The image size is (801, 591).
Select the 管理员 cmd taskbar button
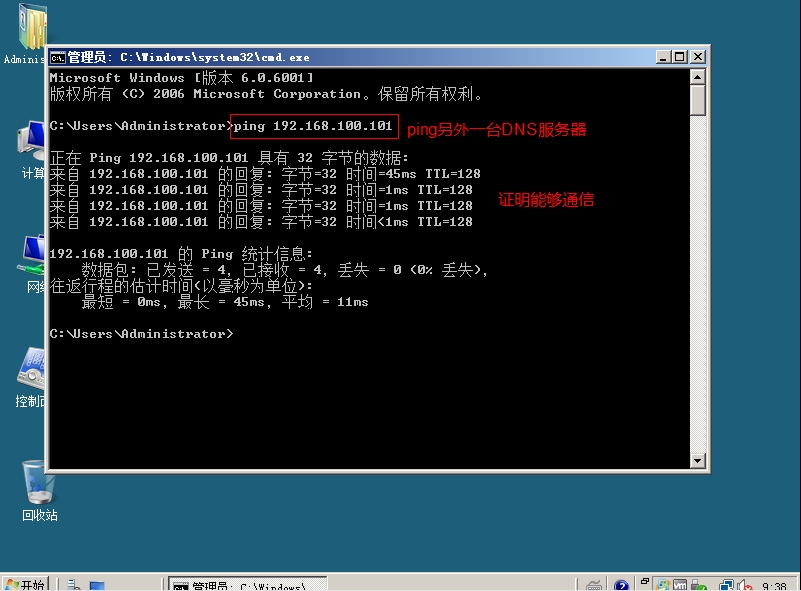click(x=248, y=584)
